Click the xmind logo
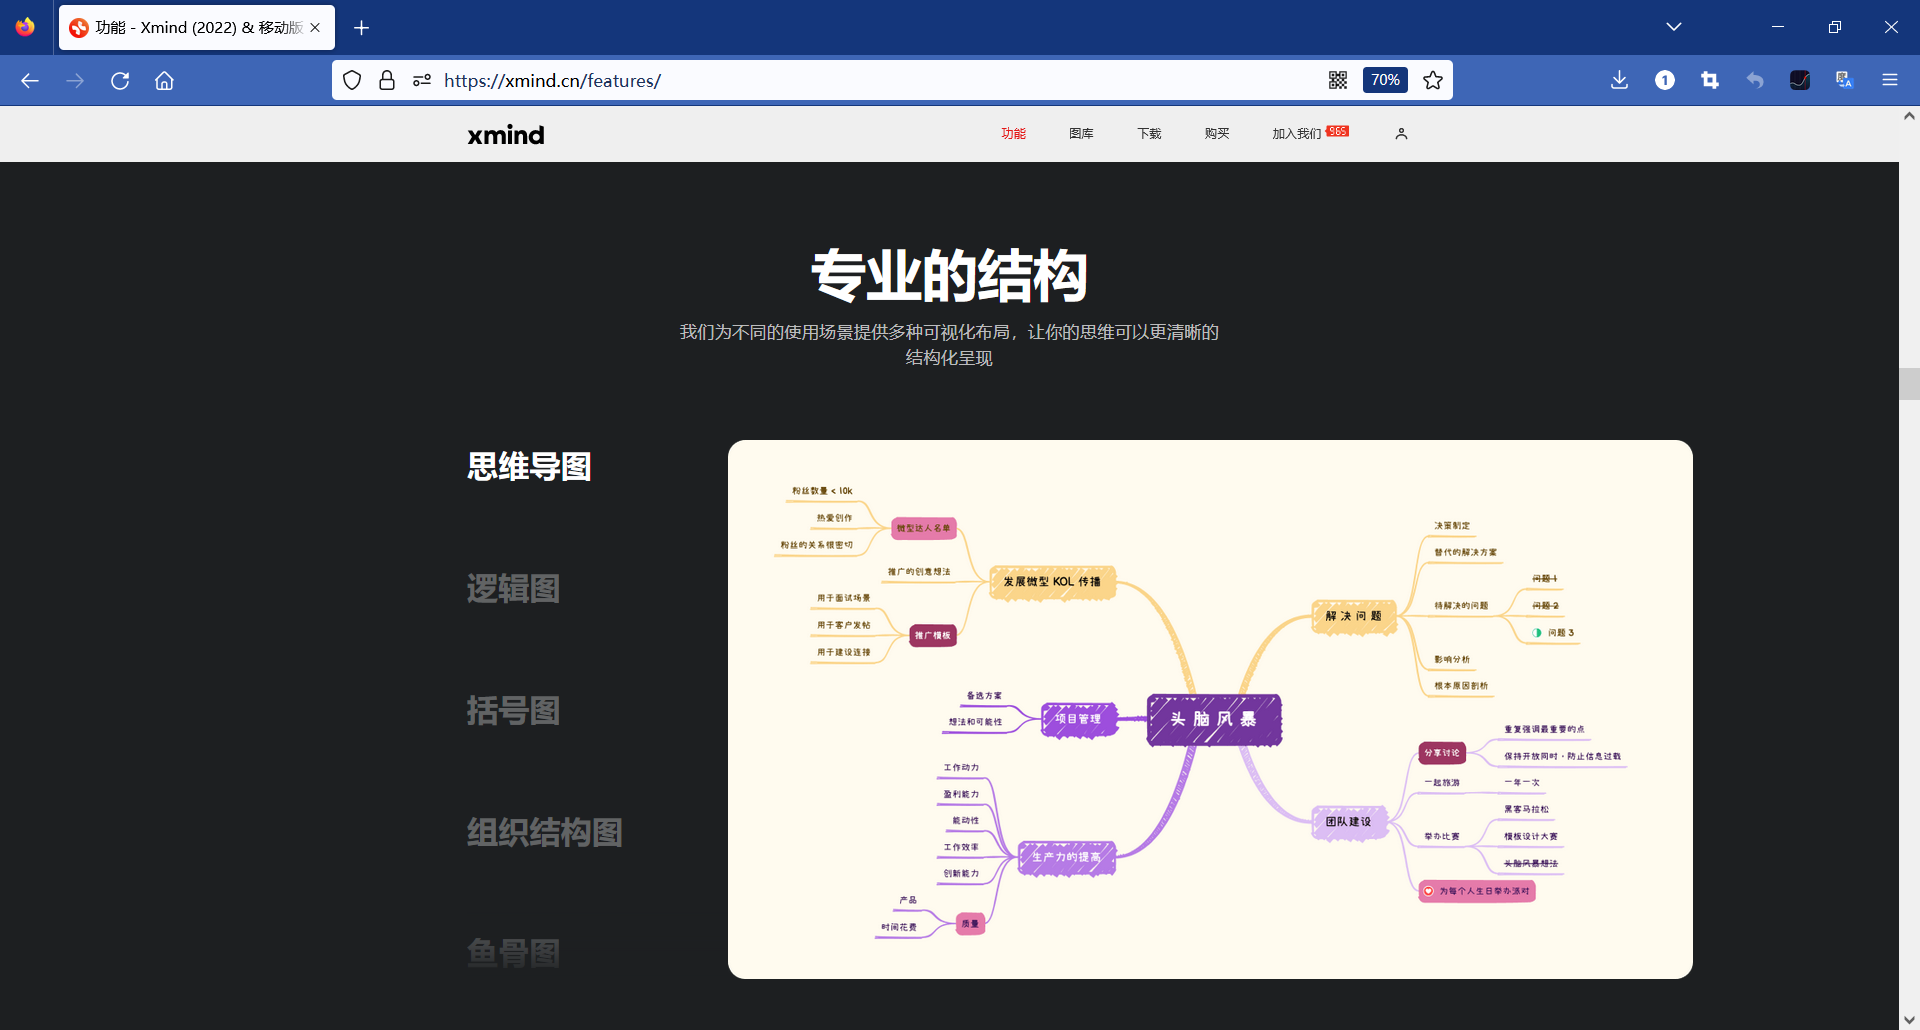This screenshot has width=1920, height=1030. (506, 134)
